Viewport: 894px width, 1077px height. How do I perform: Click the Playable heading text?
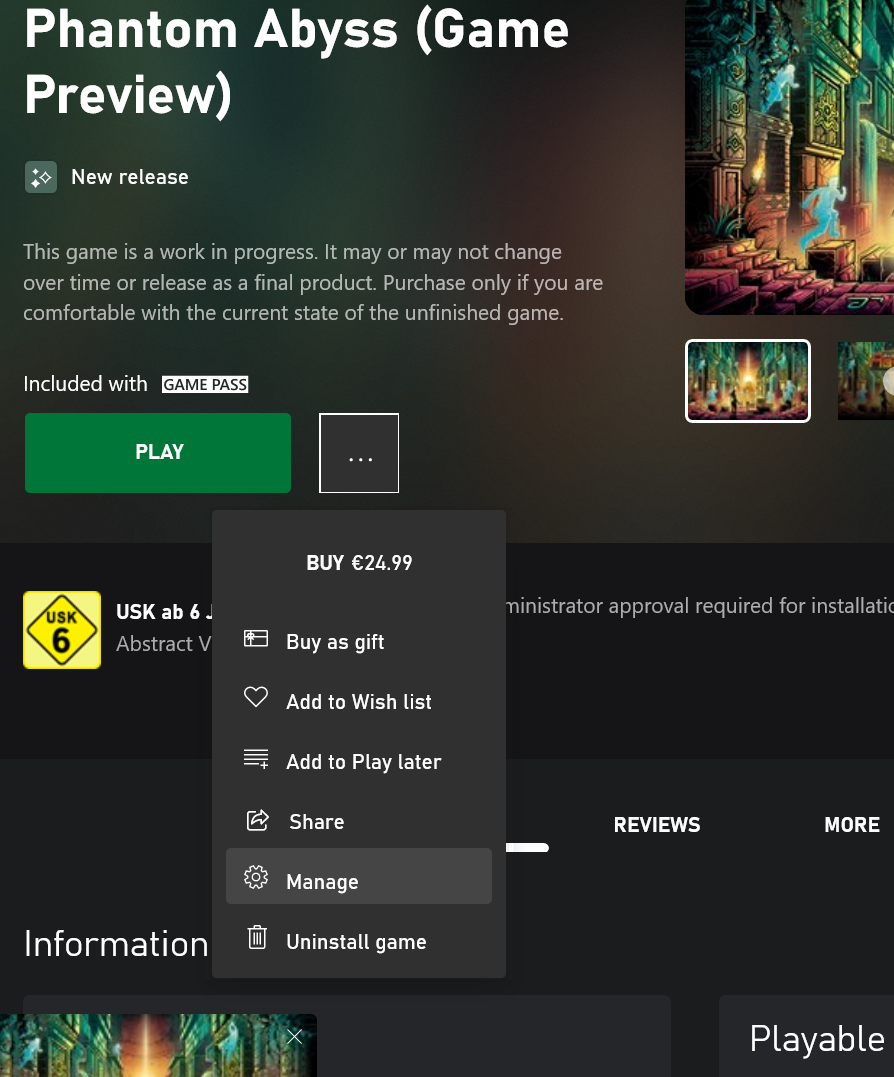tap(817, 1039)
